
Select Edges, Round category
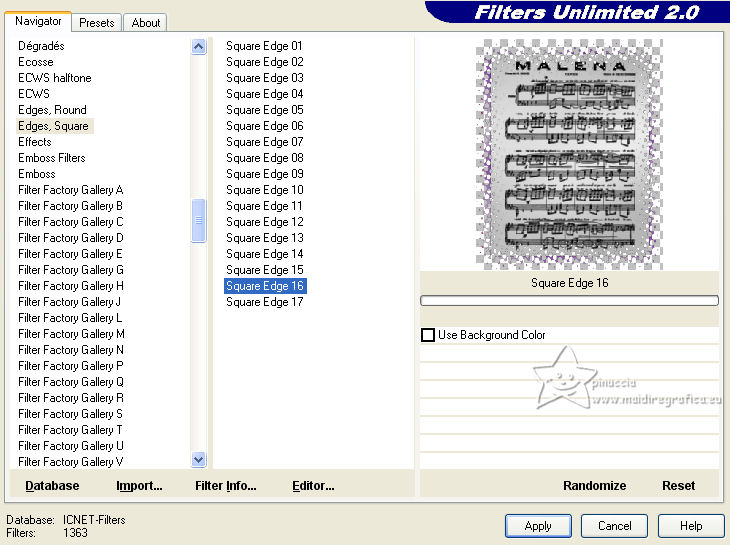(x=52, y=110)
